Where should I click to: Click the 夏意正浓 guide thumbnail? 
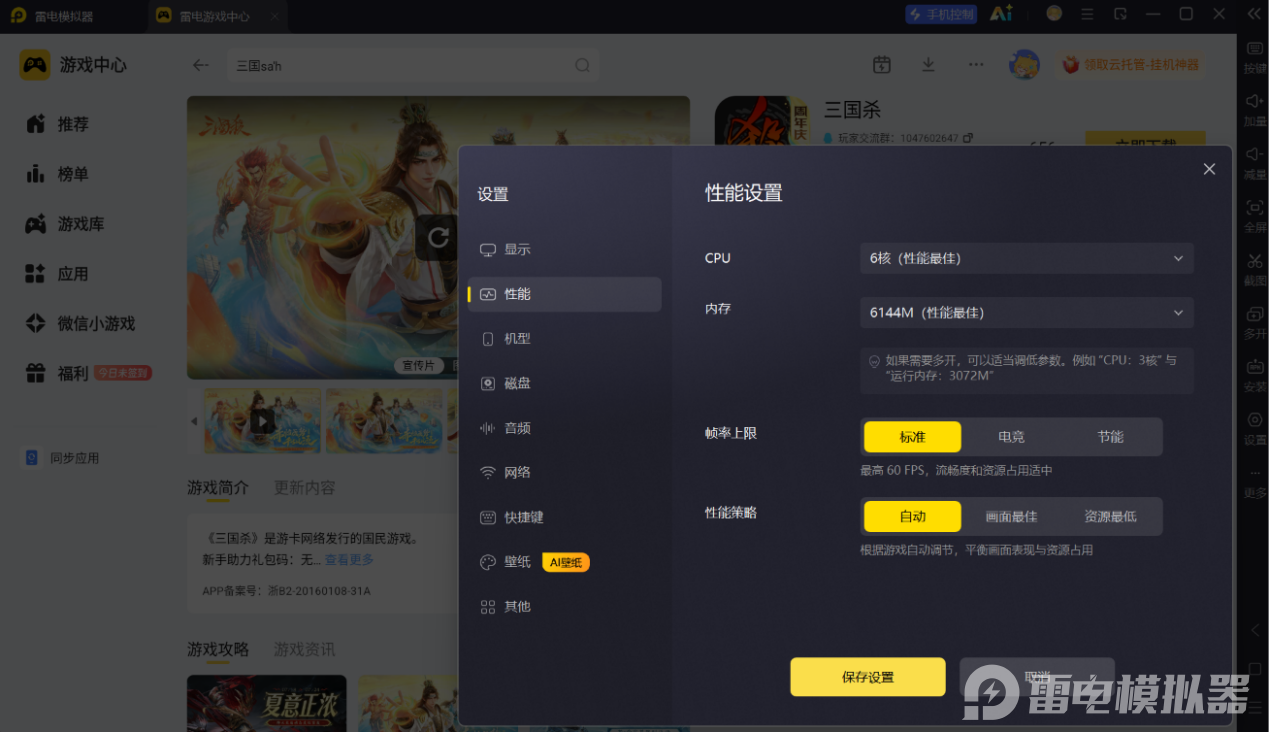[267, 703]
